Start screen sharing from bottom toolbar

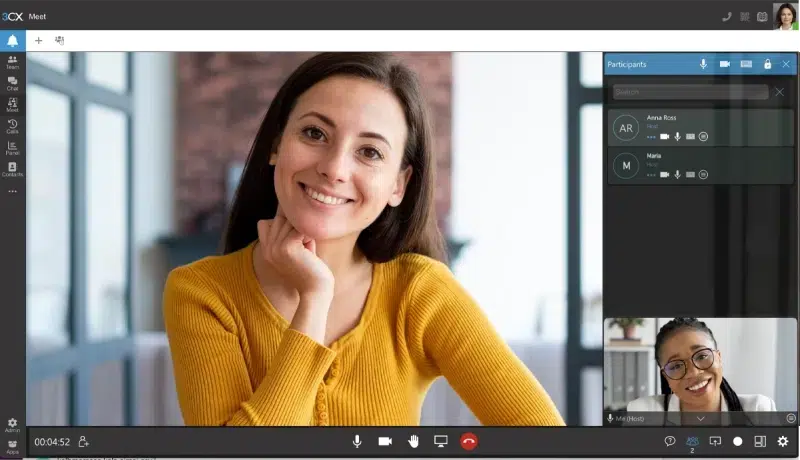coord(440,441)
